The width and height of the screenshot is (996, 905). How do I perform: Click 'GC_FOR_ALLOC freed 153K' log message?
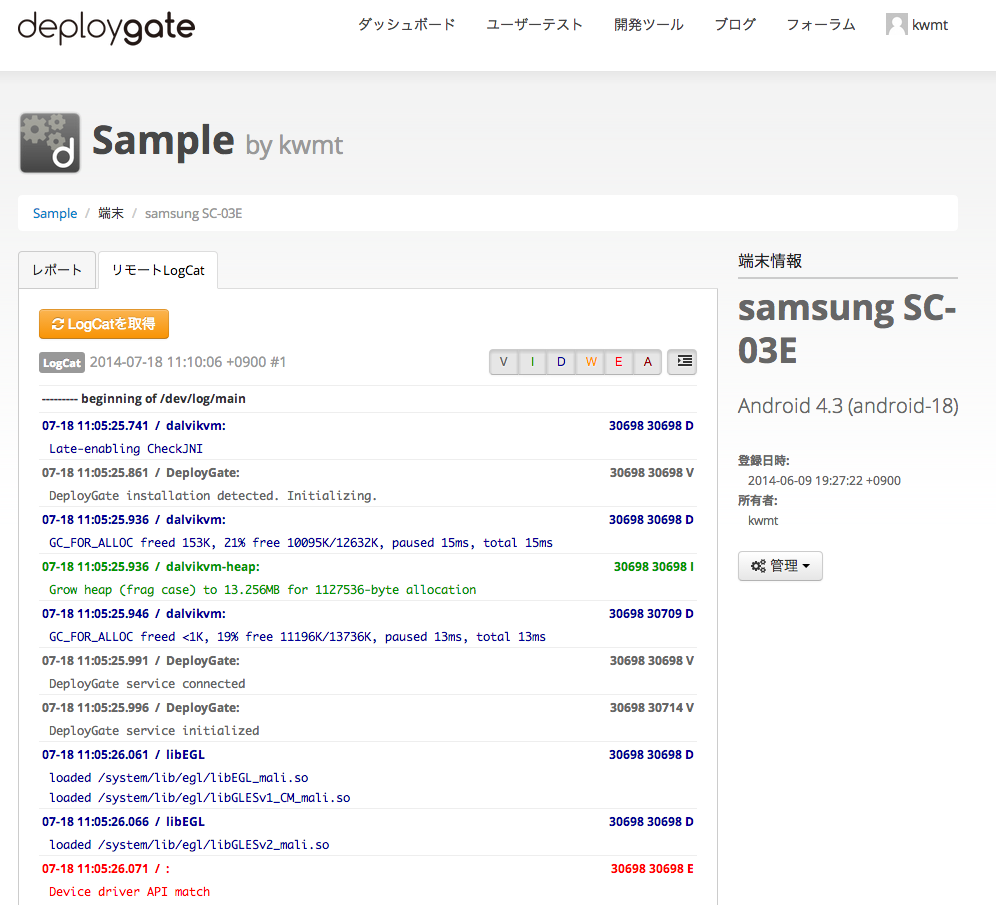pos(300,542)
